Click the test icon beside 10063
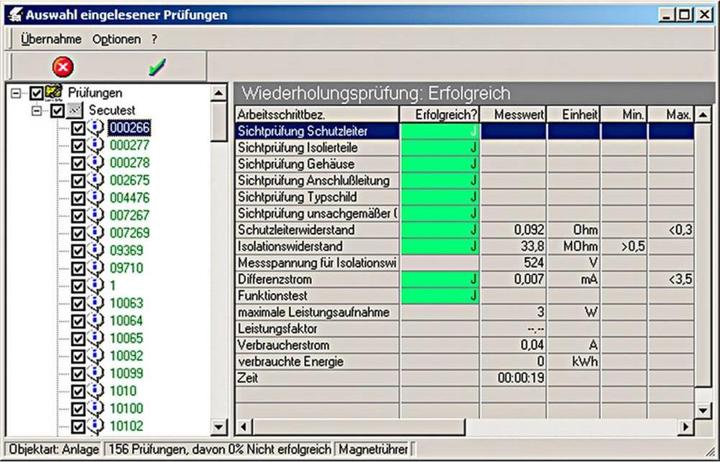This screenshot has width=720, height=462. (x=96, y=303)
